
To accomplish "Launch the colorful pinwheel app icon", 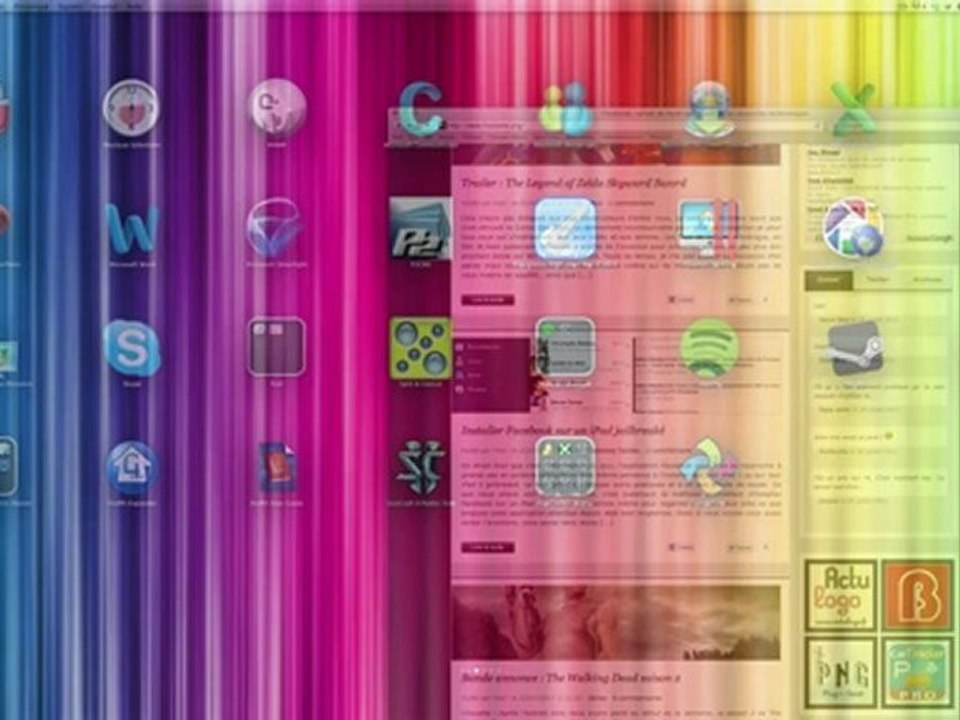I will [x=709, y=467].
